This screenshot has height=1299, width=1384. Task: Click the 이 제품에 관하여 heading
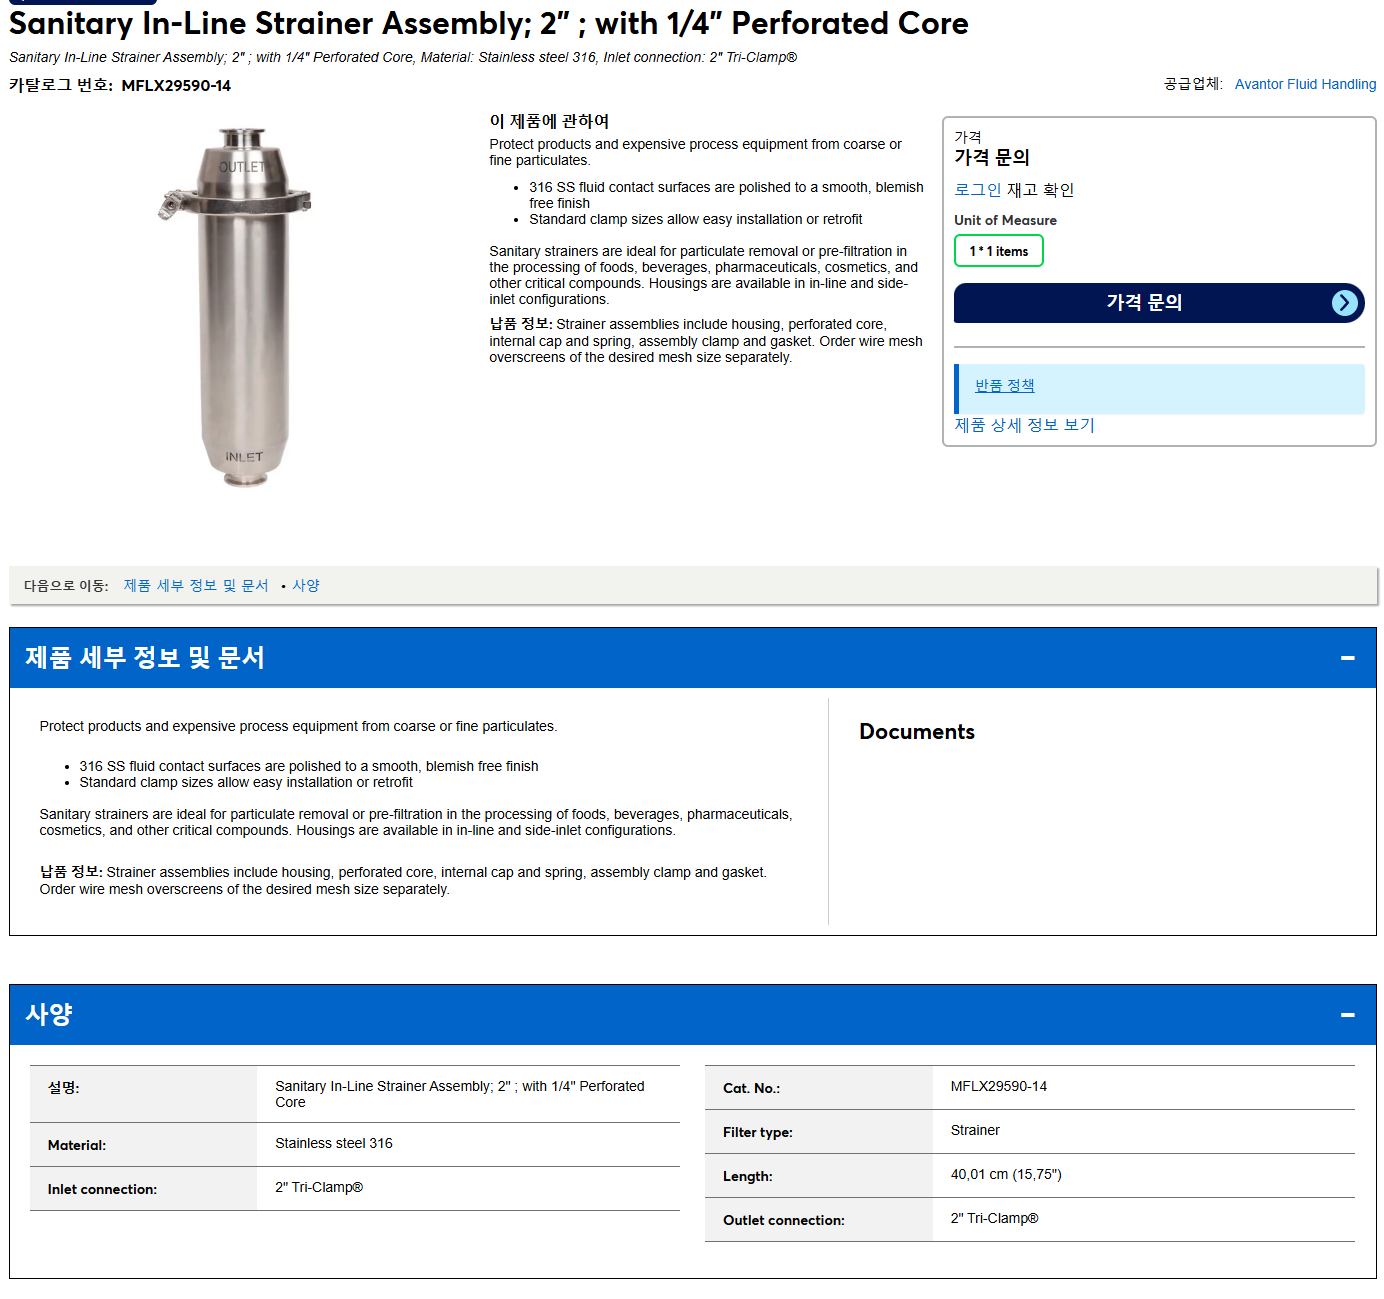coord(549,121)
